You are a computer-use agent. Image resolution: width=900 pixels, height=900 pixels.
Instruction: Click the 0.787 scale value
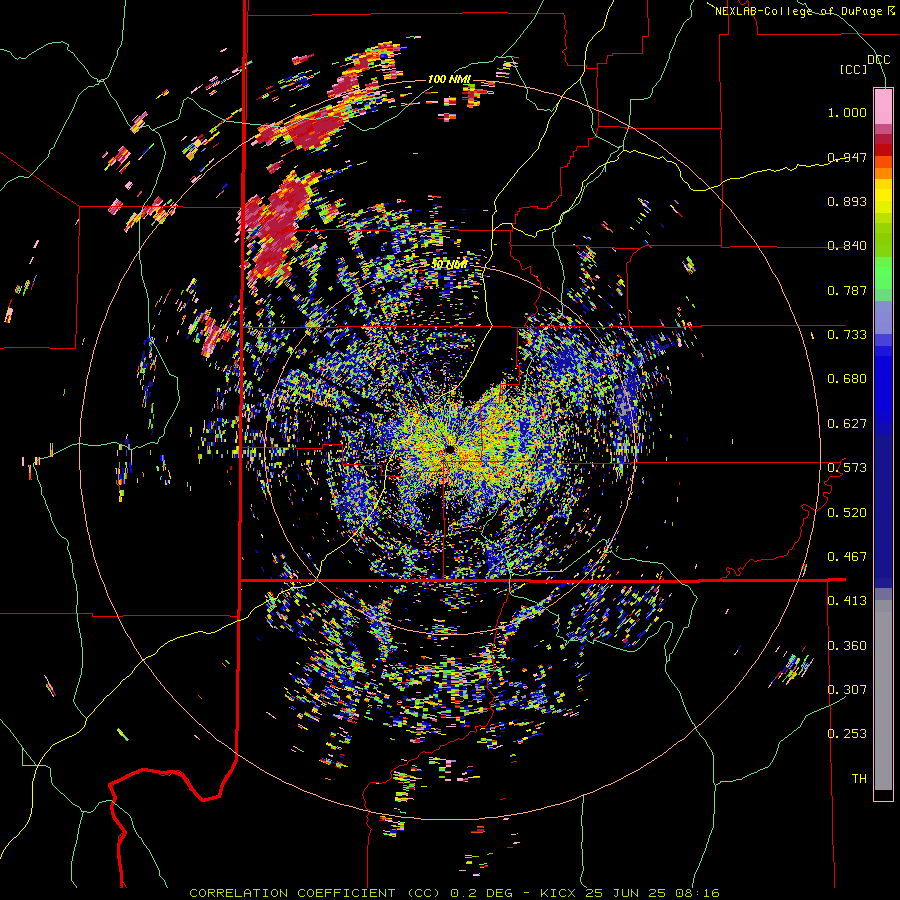(847, 290)
